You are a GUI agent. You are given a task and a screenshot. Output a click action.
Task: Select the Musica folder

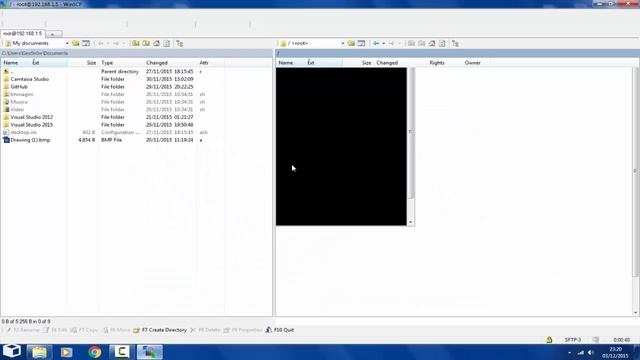coord(19,102)
